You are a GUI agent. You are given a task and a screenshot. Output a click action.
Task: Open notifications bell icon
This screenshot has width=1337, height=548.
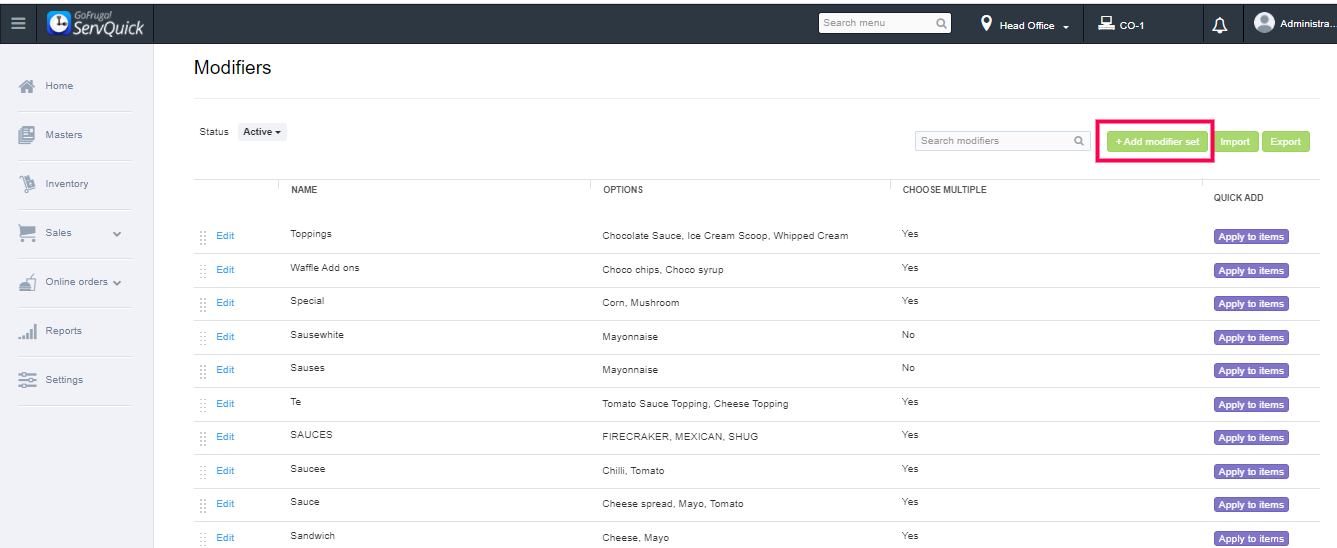[x=1220, y=25]
